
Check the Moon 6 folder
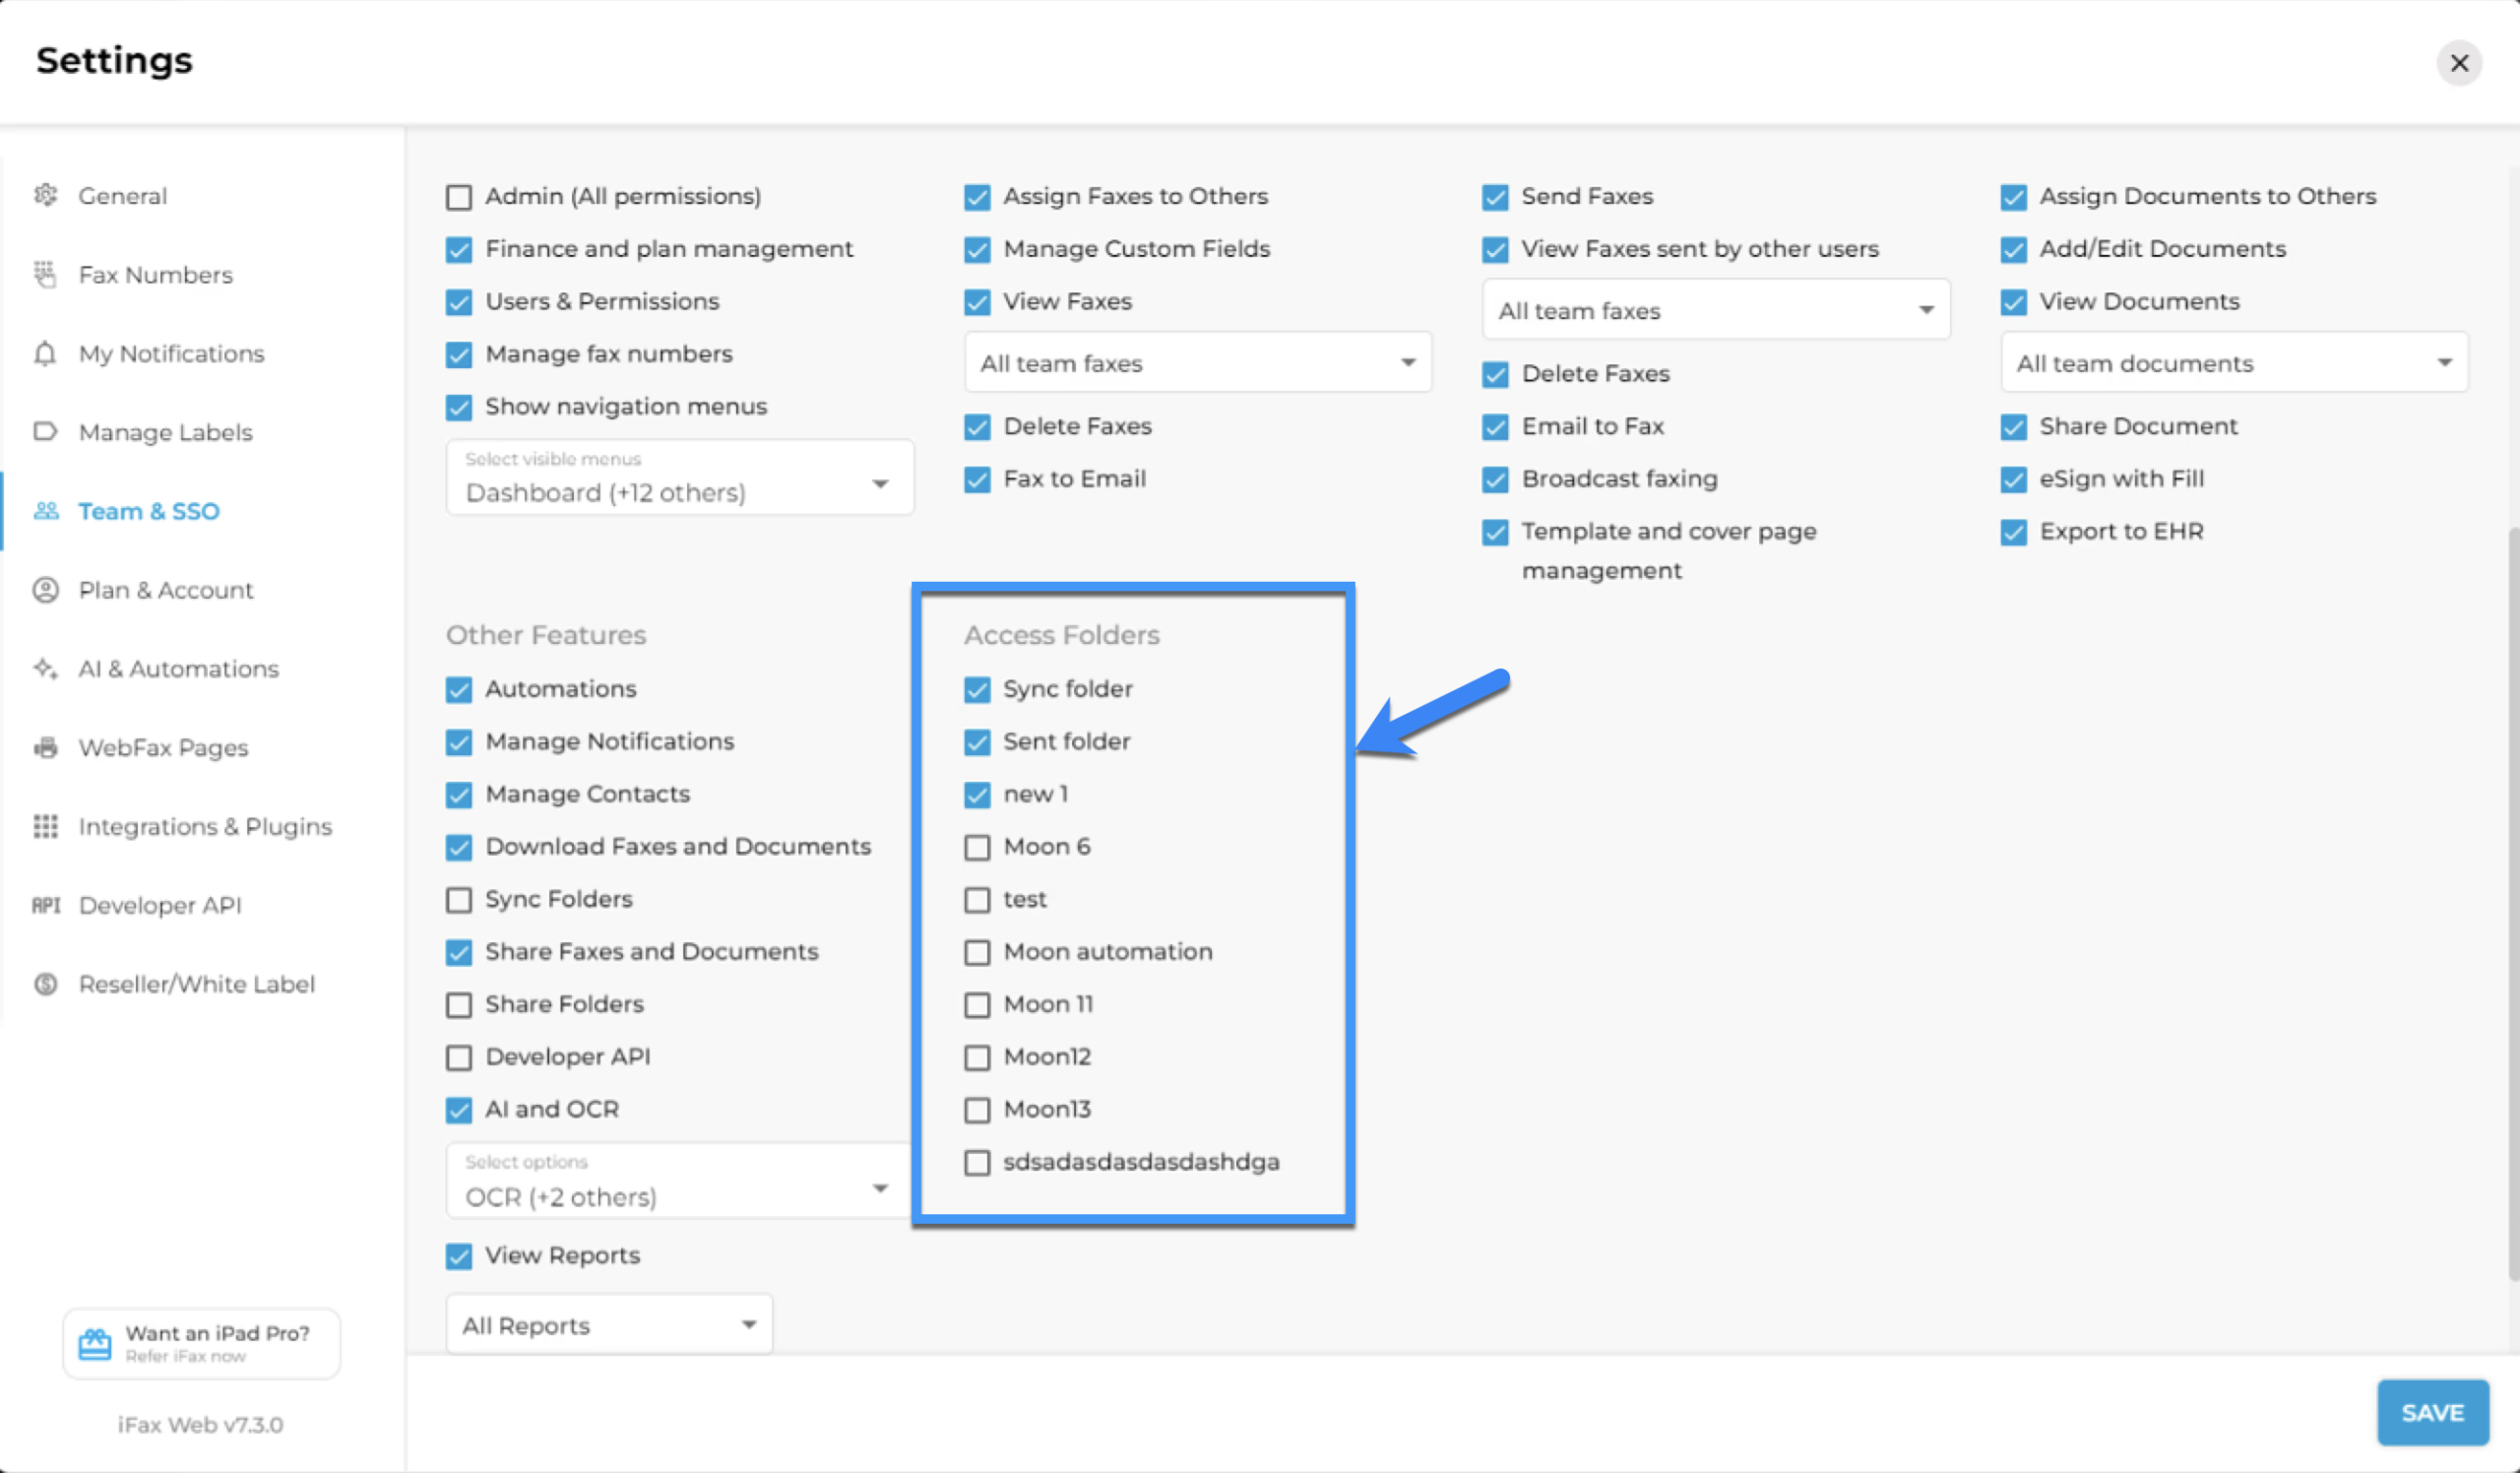[x=977, y=847]
